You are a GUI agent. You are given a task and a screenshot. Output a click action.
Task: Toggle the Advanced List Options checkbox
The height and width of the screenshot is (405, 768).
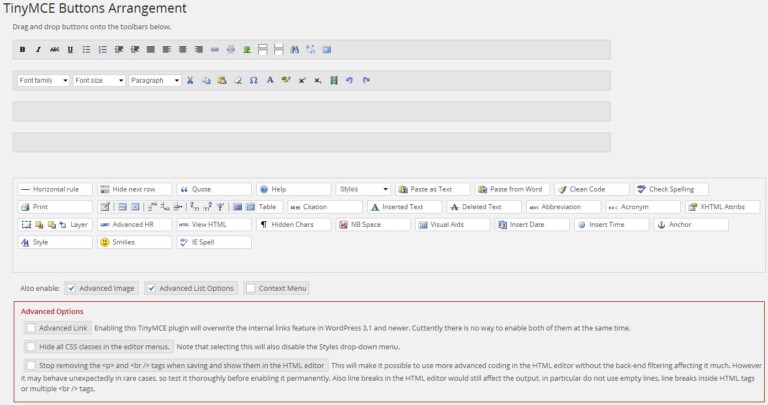[151, 288]
